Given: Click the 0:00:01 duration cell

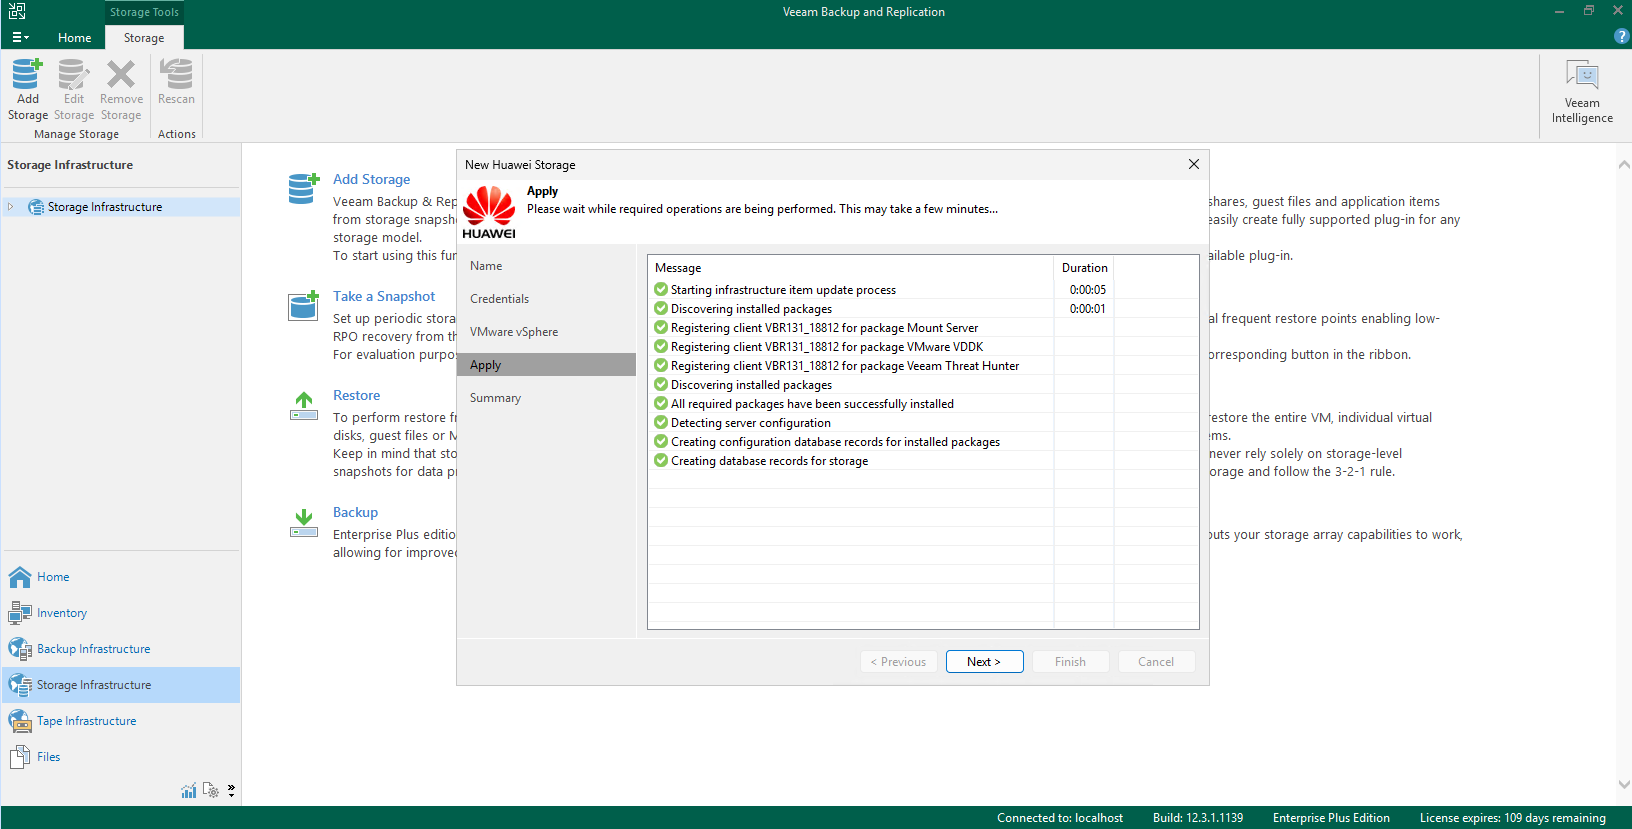Looking at the screenshot, I should [x=1087, y=309].
